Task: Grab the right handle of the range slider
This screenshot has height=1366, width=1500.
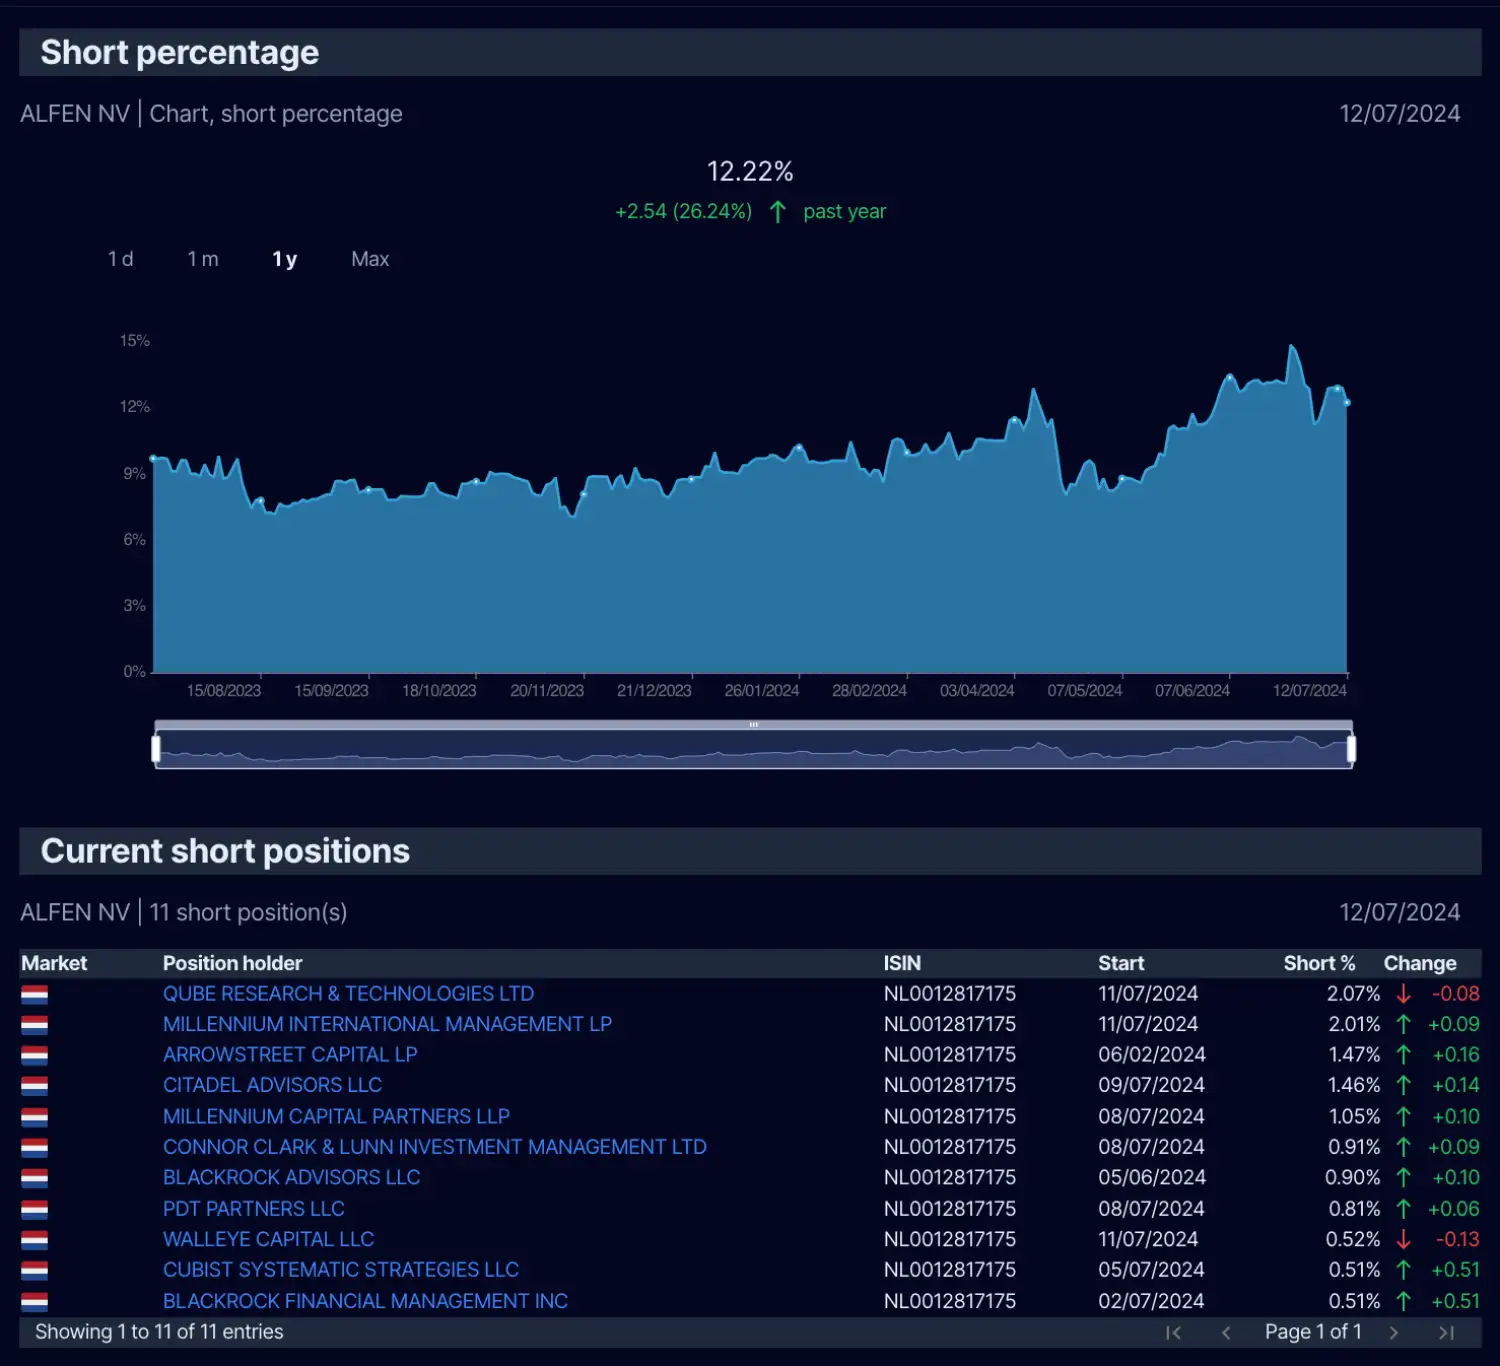Action: point(1351,748)
